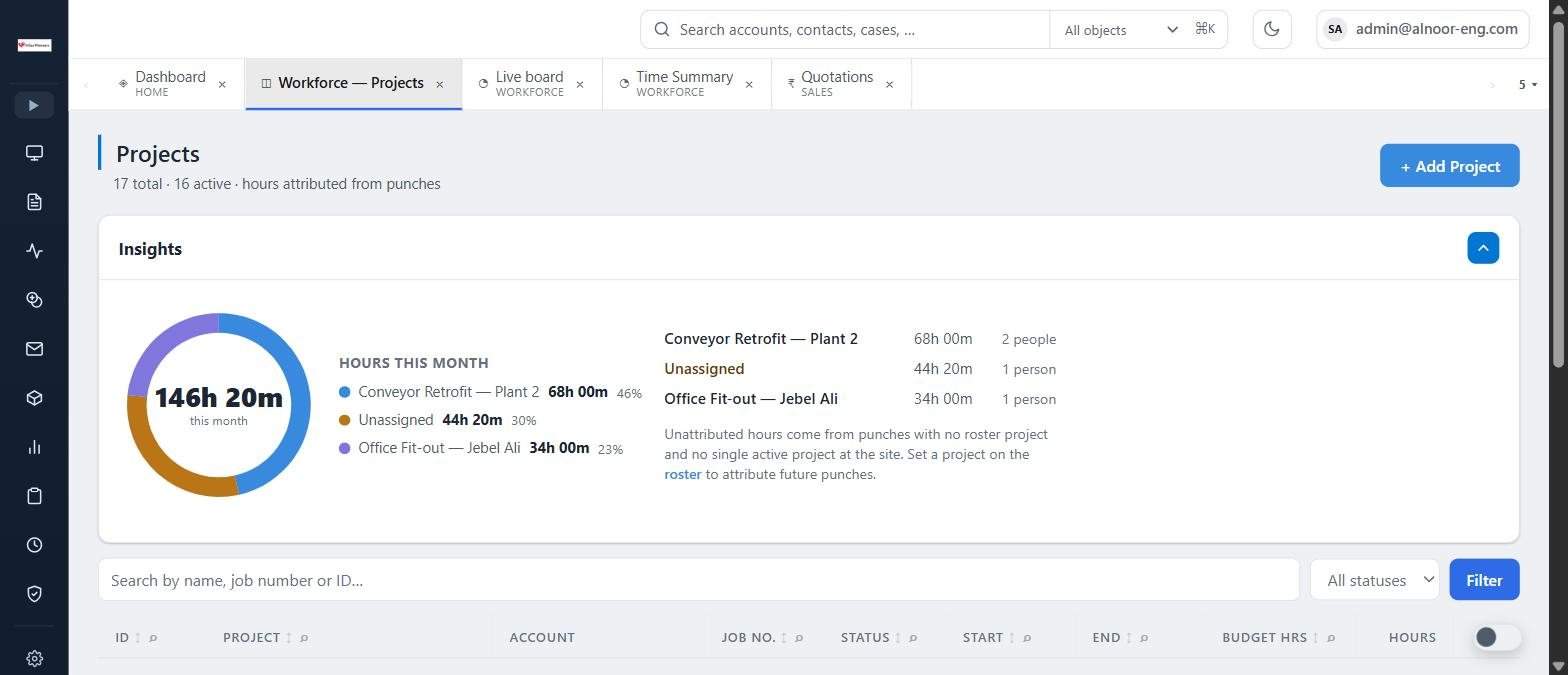
Task: Close the Quotations tab
Action: (889, 85)
